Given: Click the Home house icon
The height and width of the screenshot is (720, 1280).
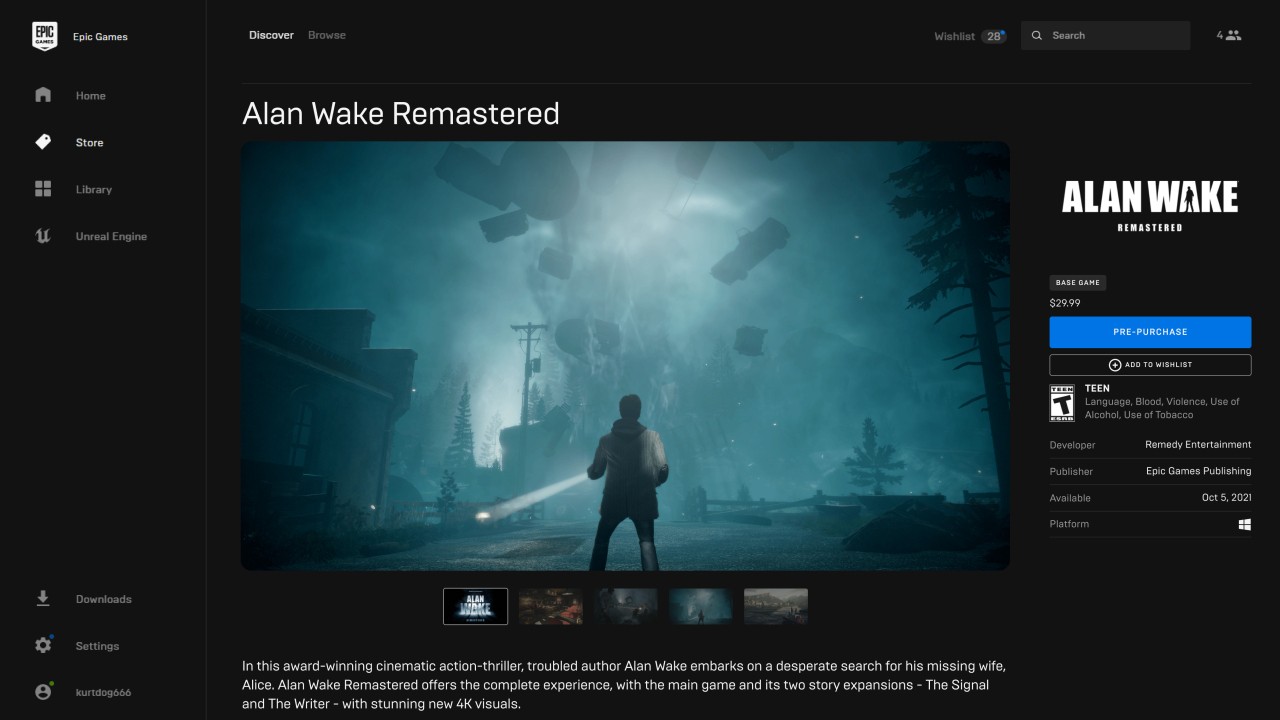Looking at the screenshot, I should point(43,95).
